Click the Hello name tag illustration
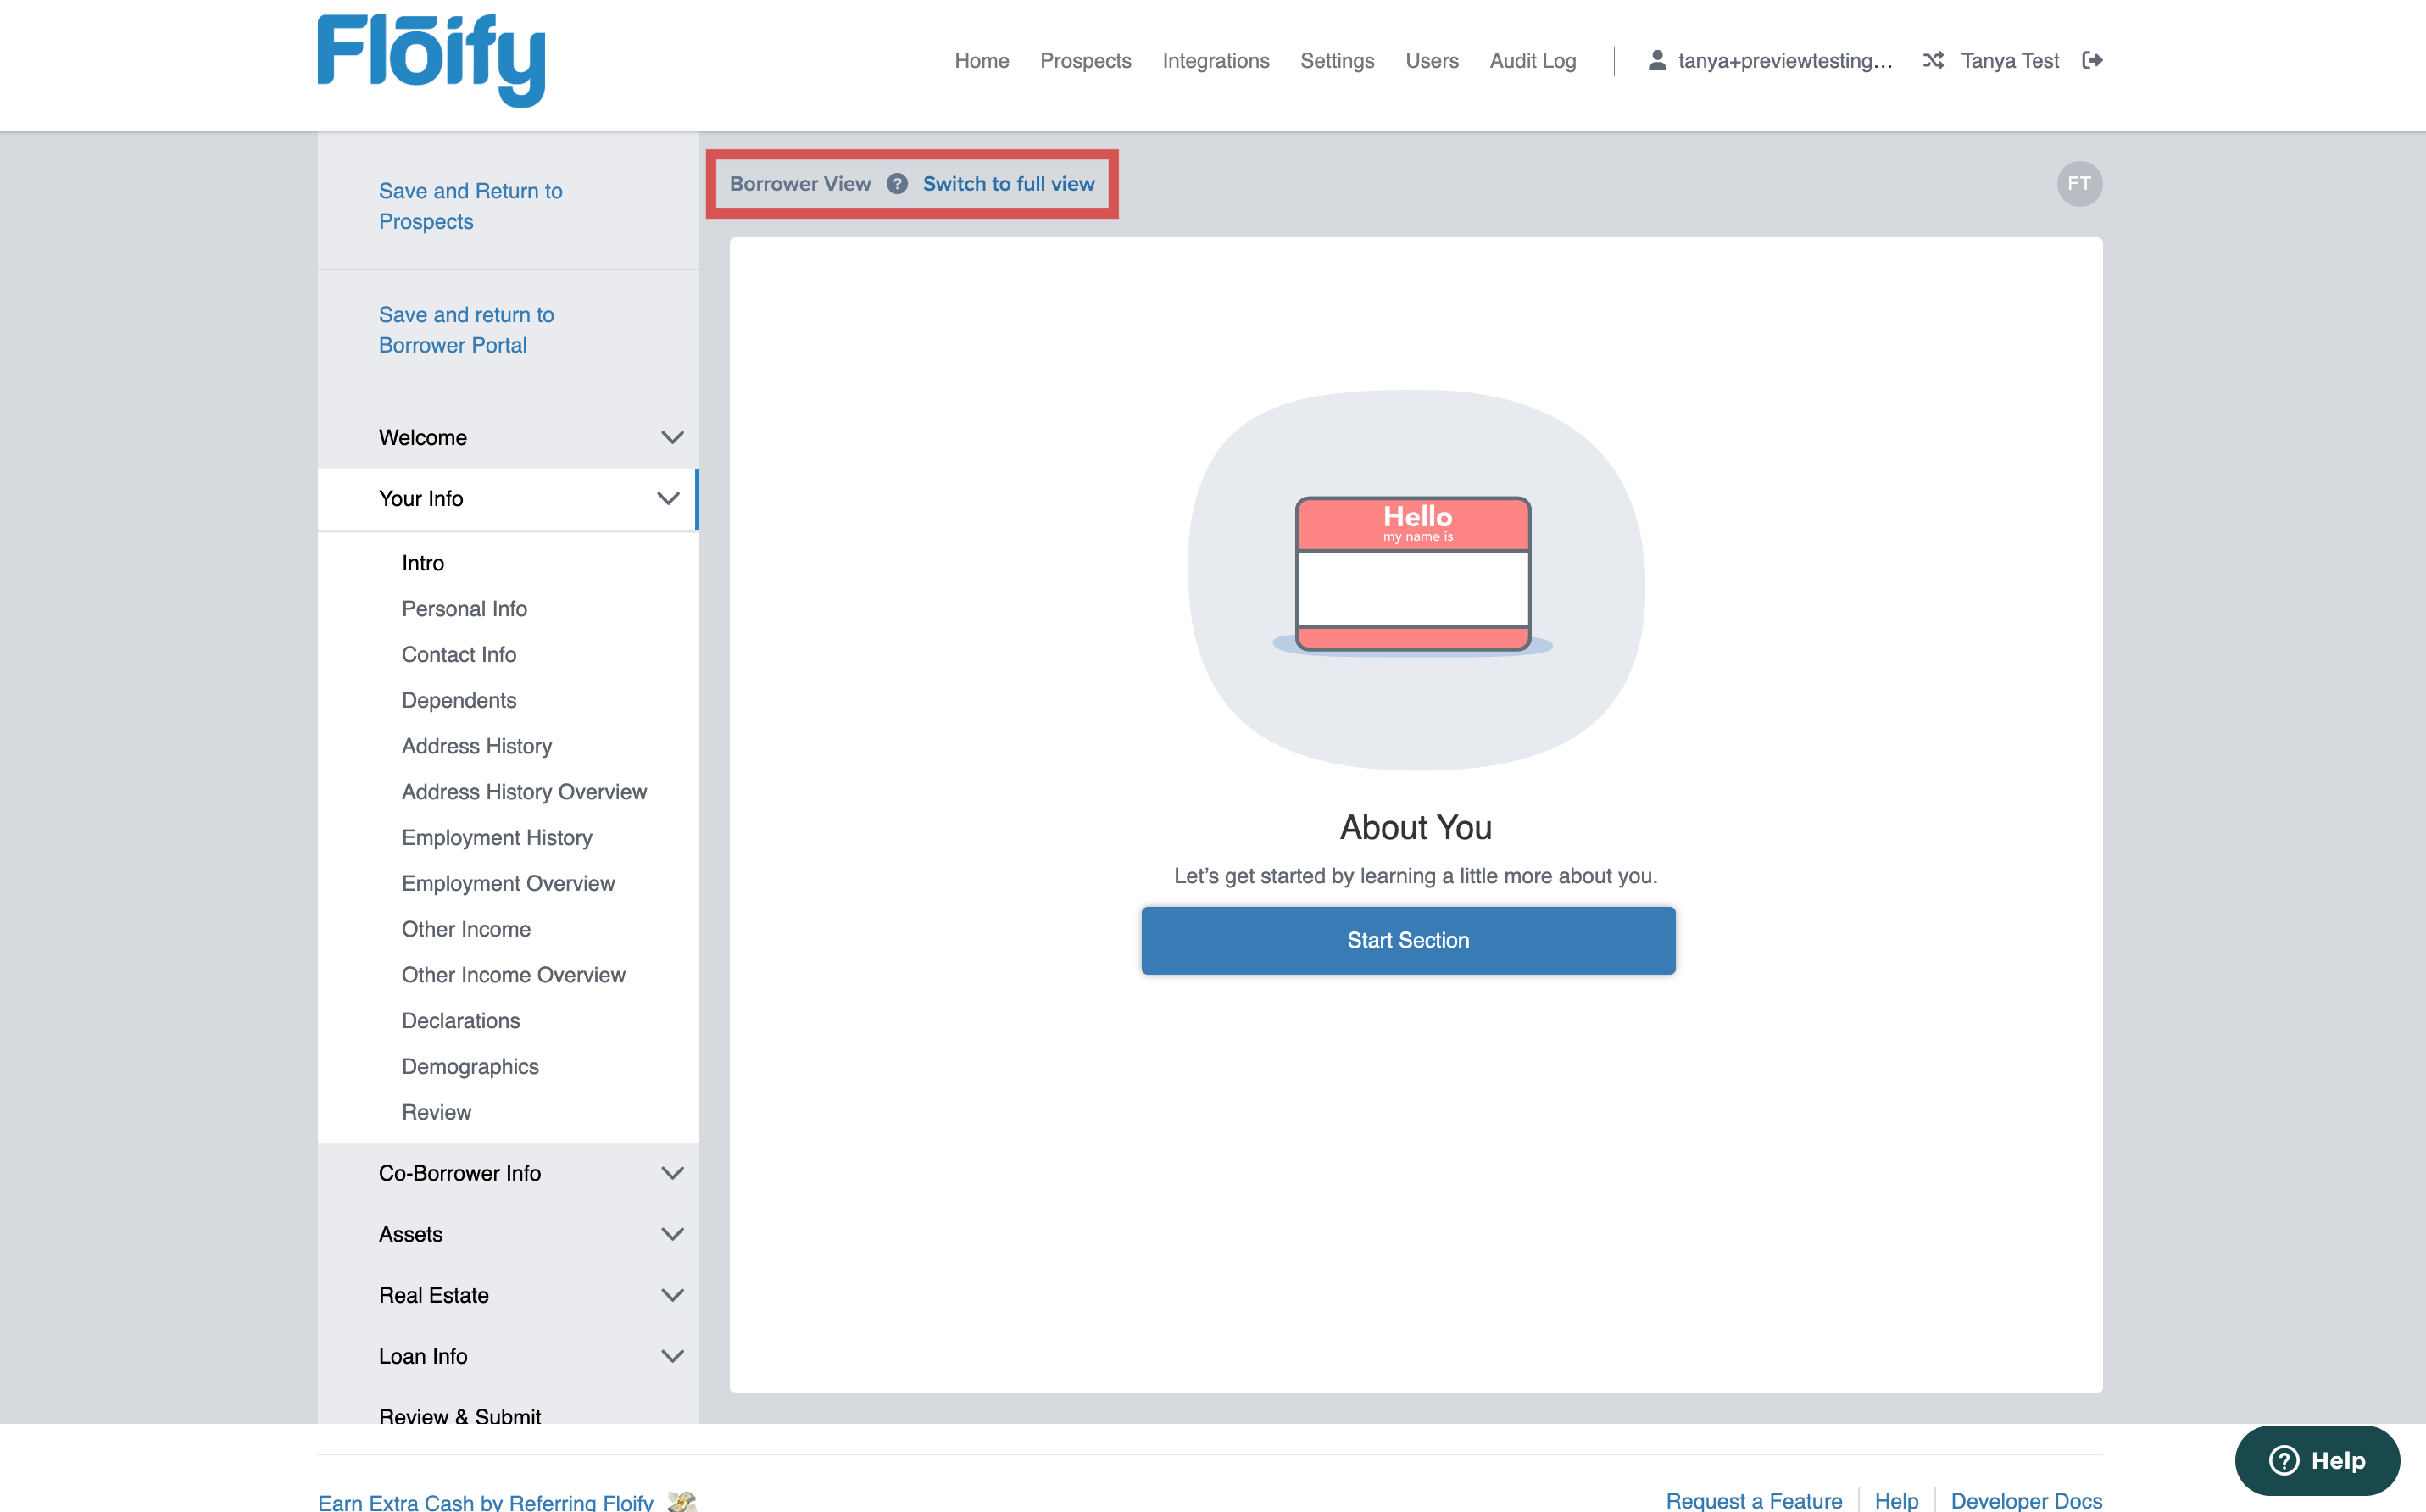This screenshot has width=2426, height=1512. pyautogui.click(x=1413, y=574)
